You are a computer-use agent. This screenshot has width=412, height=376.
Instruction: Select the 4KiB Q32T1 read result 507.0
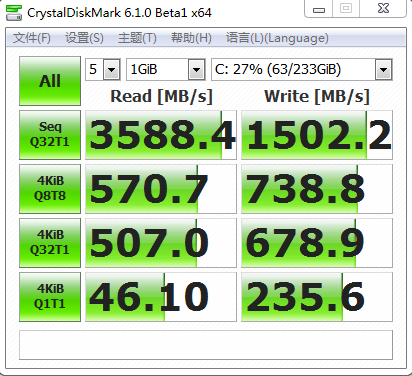click(161, 243)
